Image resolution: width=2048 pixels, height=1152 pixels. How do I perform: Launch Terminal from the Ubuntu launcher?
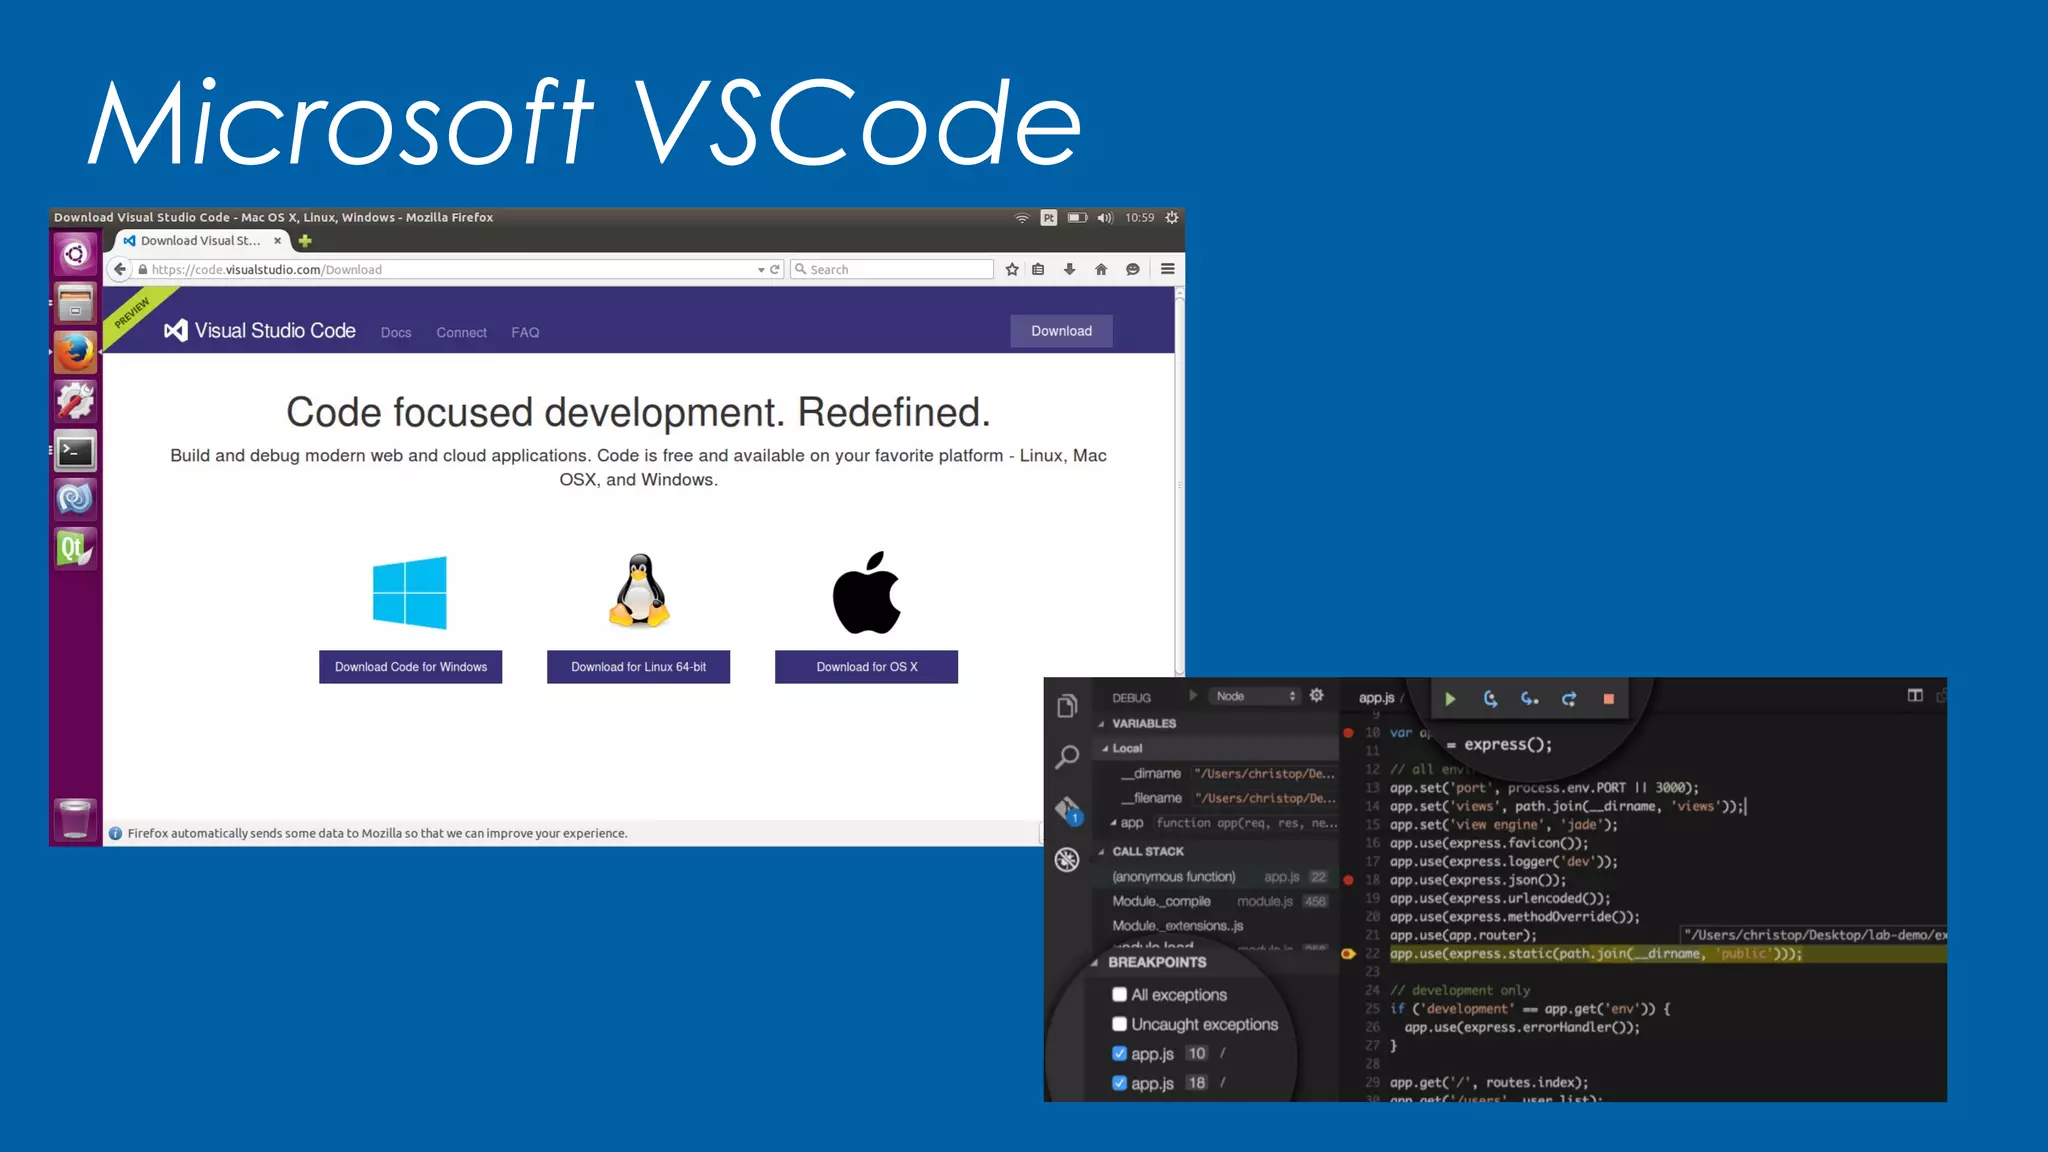click(75, 451)
